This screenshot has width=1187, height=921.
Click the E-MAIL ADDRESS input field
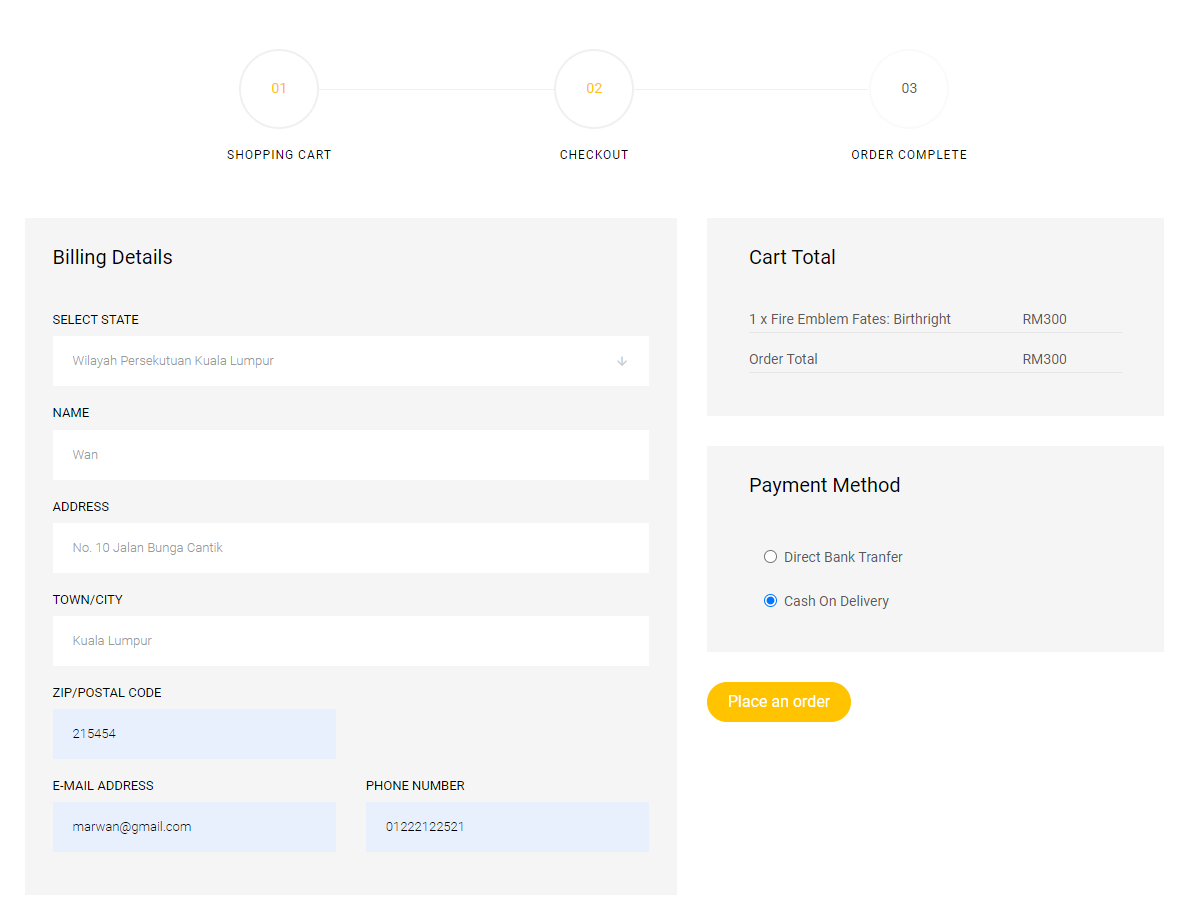point(194,826)
